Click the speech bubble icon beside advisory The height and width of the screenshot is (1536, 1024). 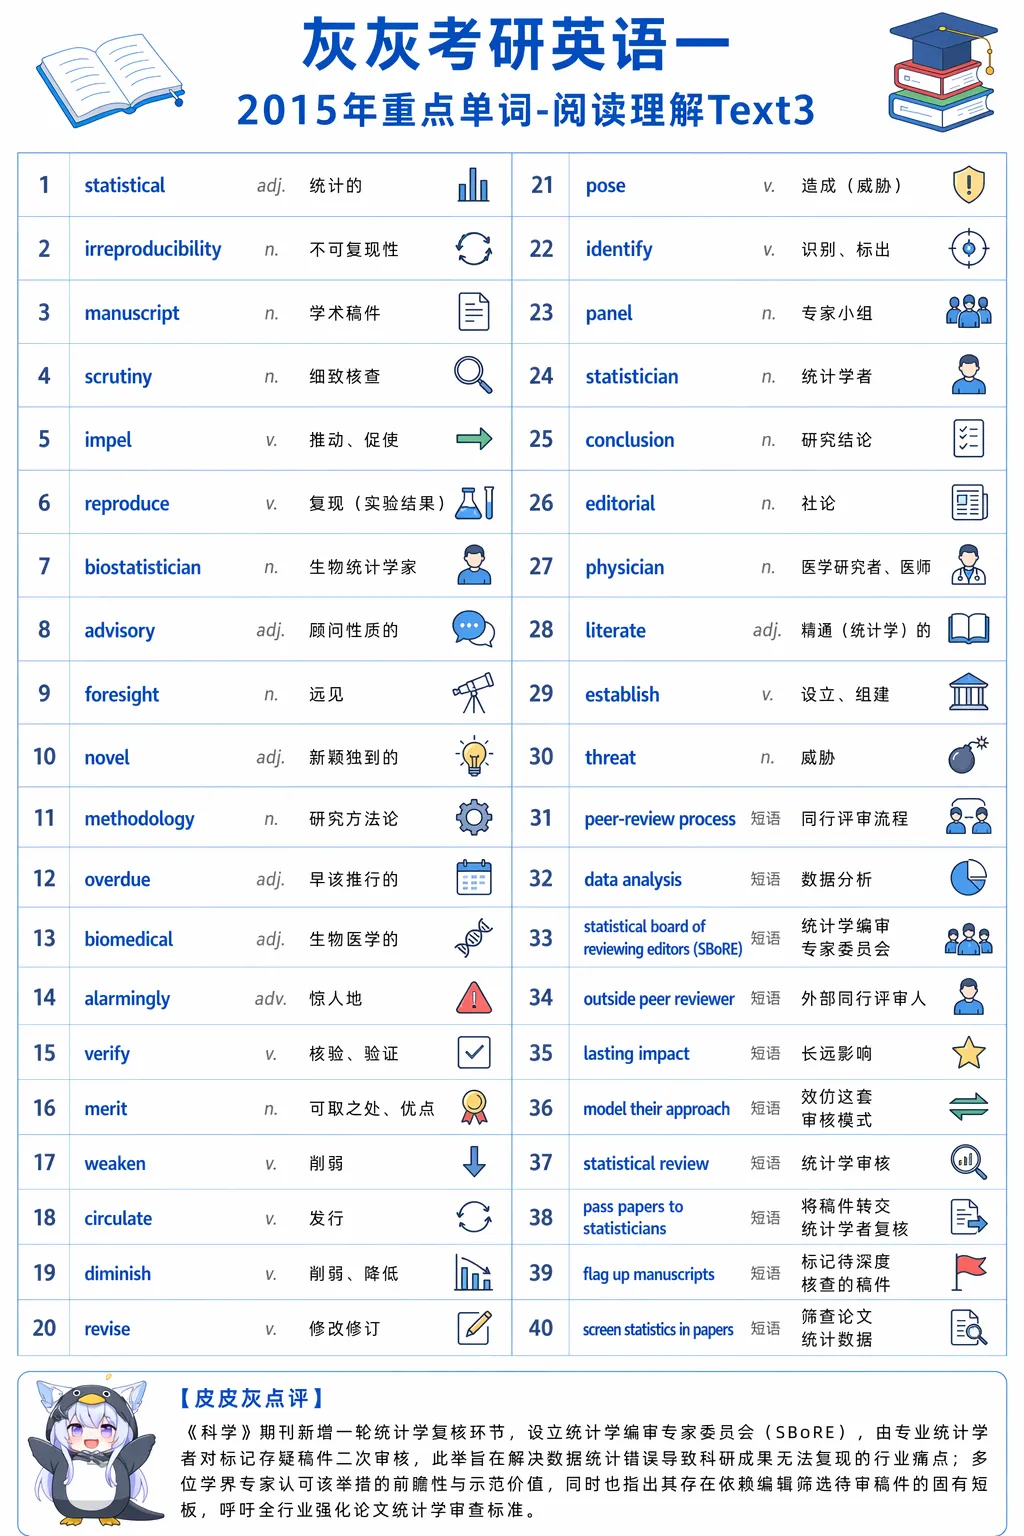(473, 629)
